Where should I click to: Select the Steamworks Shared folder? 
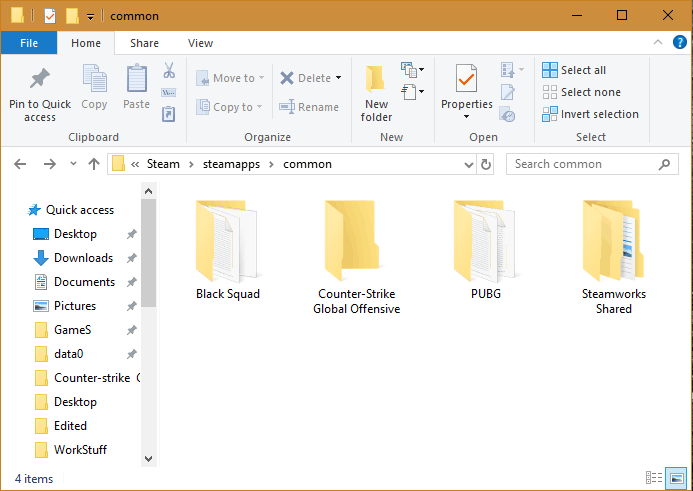tap(613, 257)
